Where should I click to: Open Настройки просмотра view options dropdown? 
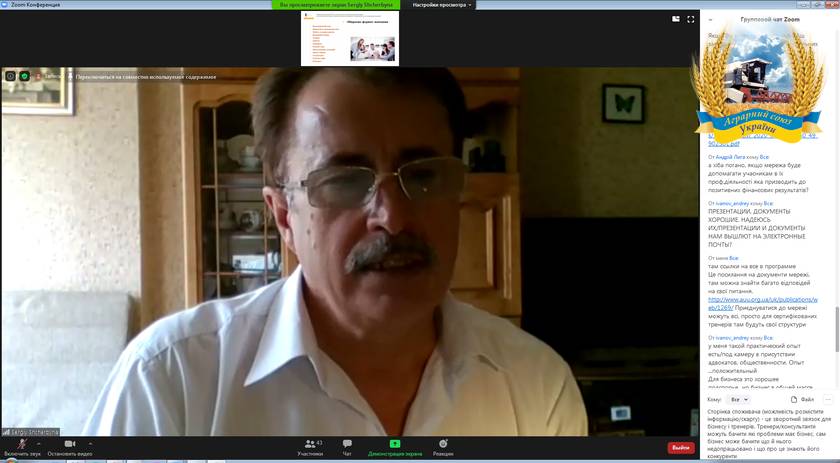tap(442, 5)
